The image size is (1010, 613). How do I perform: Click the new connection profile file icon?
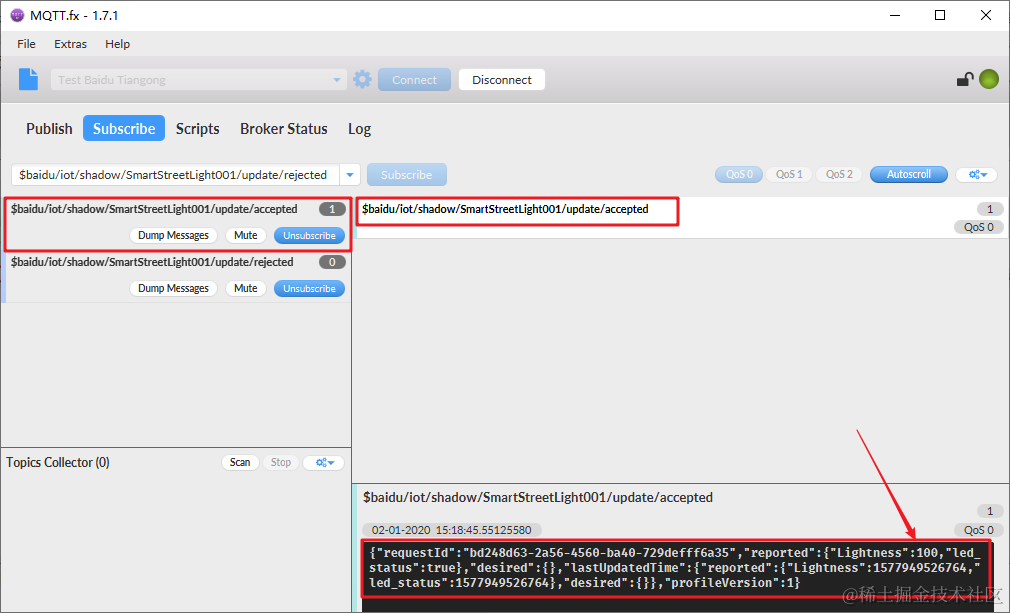pyautogui.click(x=28, y=79)
